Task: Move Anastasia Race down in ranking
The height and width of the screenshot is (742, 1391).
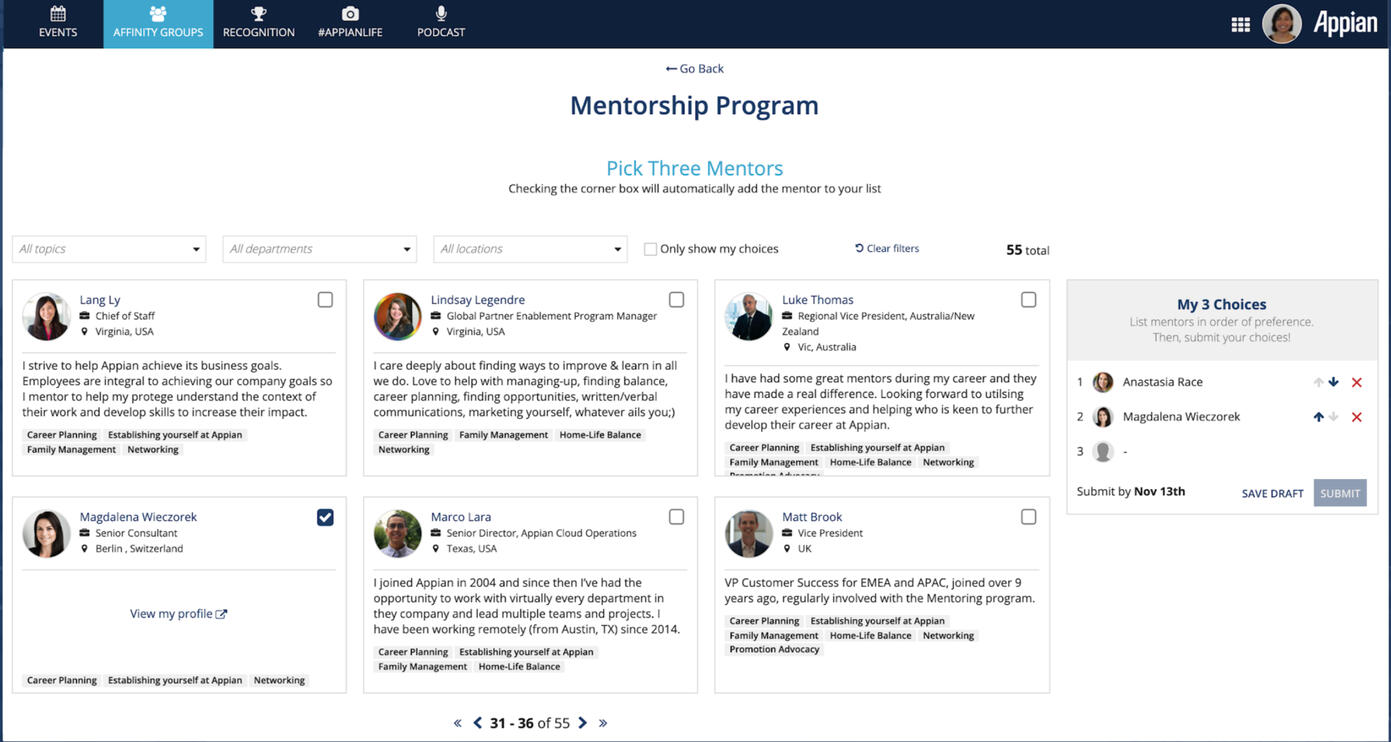Action: click(x=1334, y=382)
